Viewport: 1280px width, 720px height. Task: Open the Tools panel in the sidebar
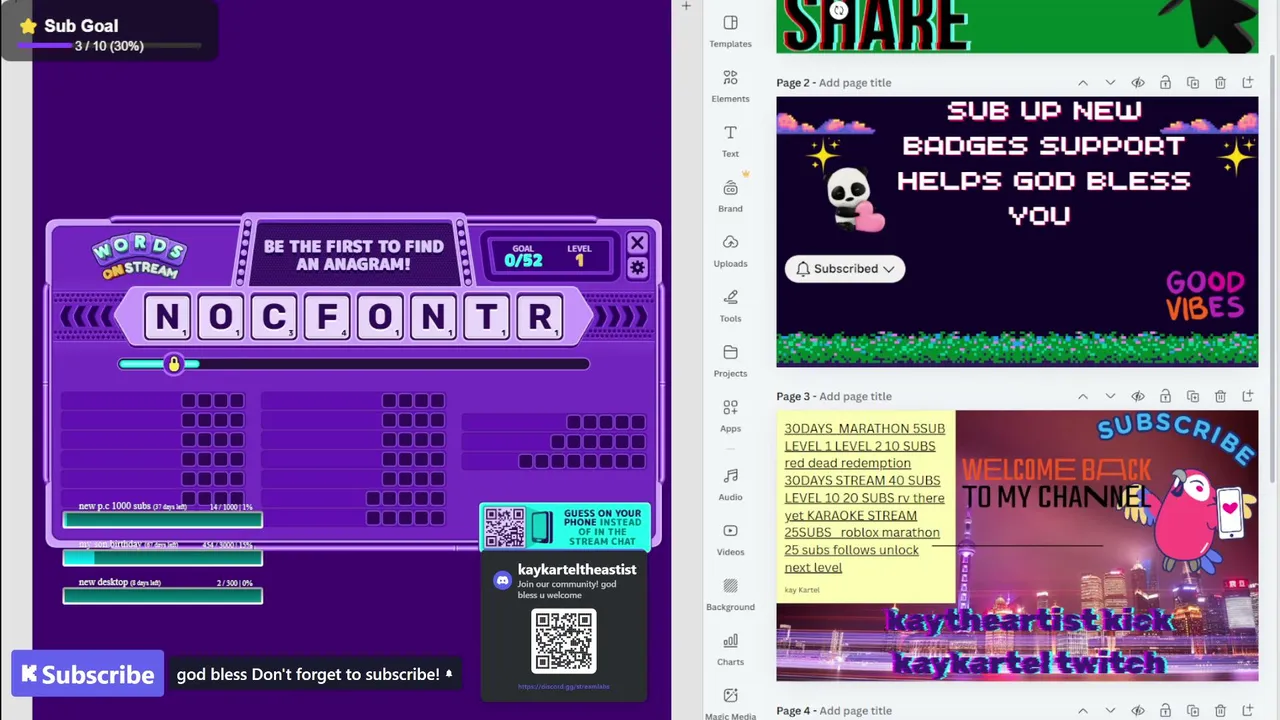[x=730, y=306]
